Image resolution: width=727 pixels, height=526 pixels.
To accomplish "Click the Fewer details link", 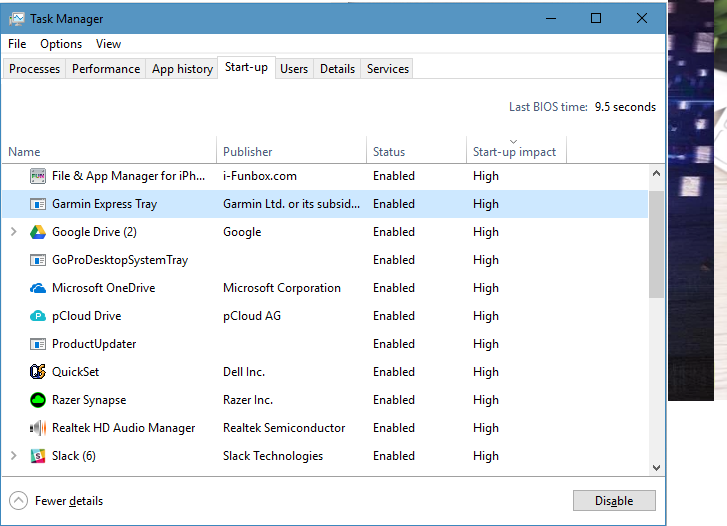I will (69, 501).
